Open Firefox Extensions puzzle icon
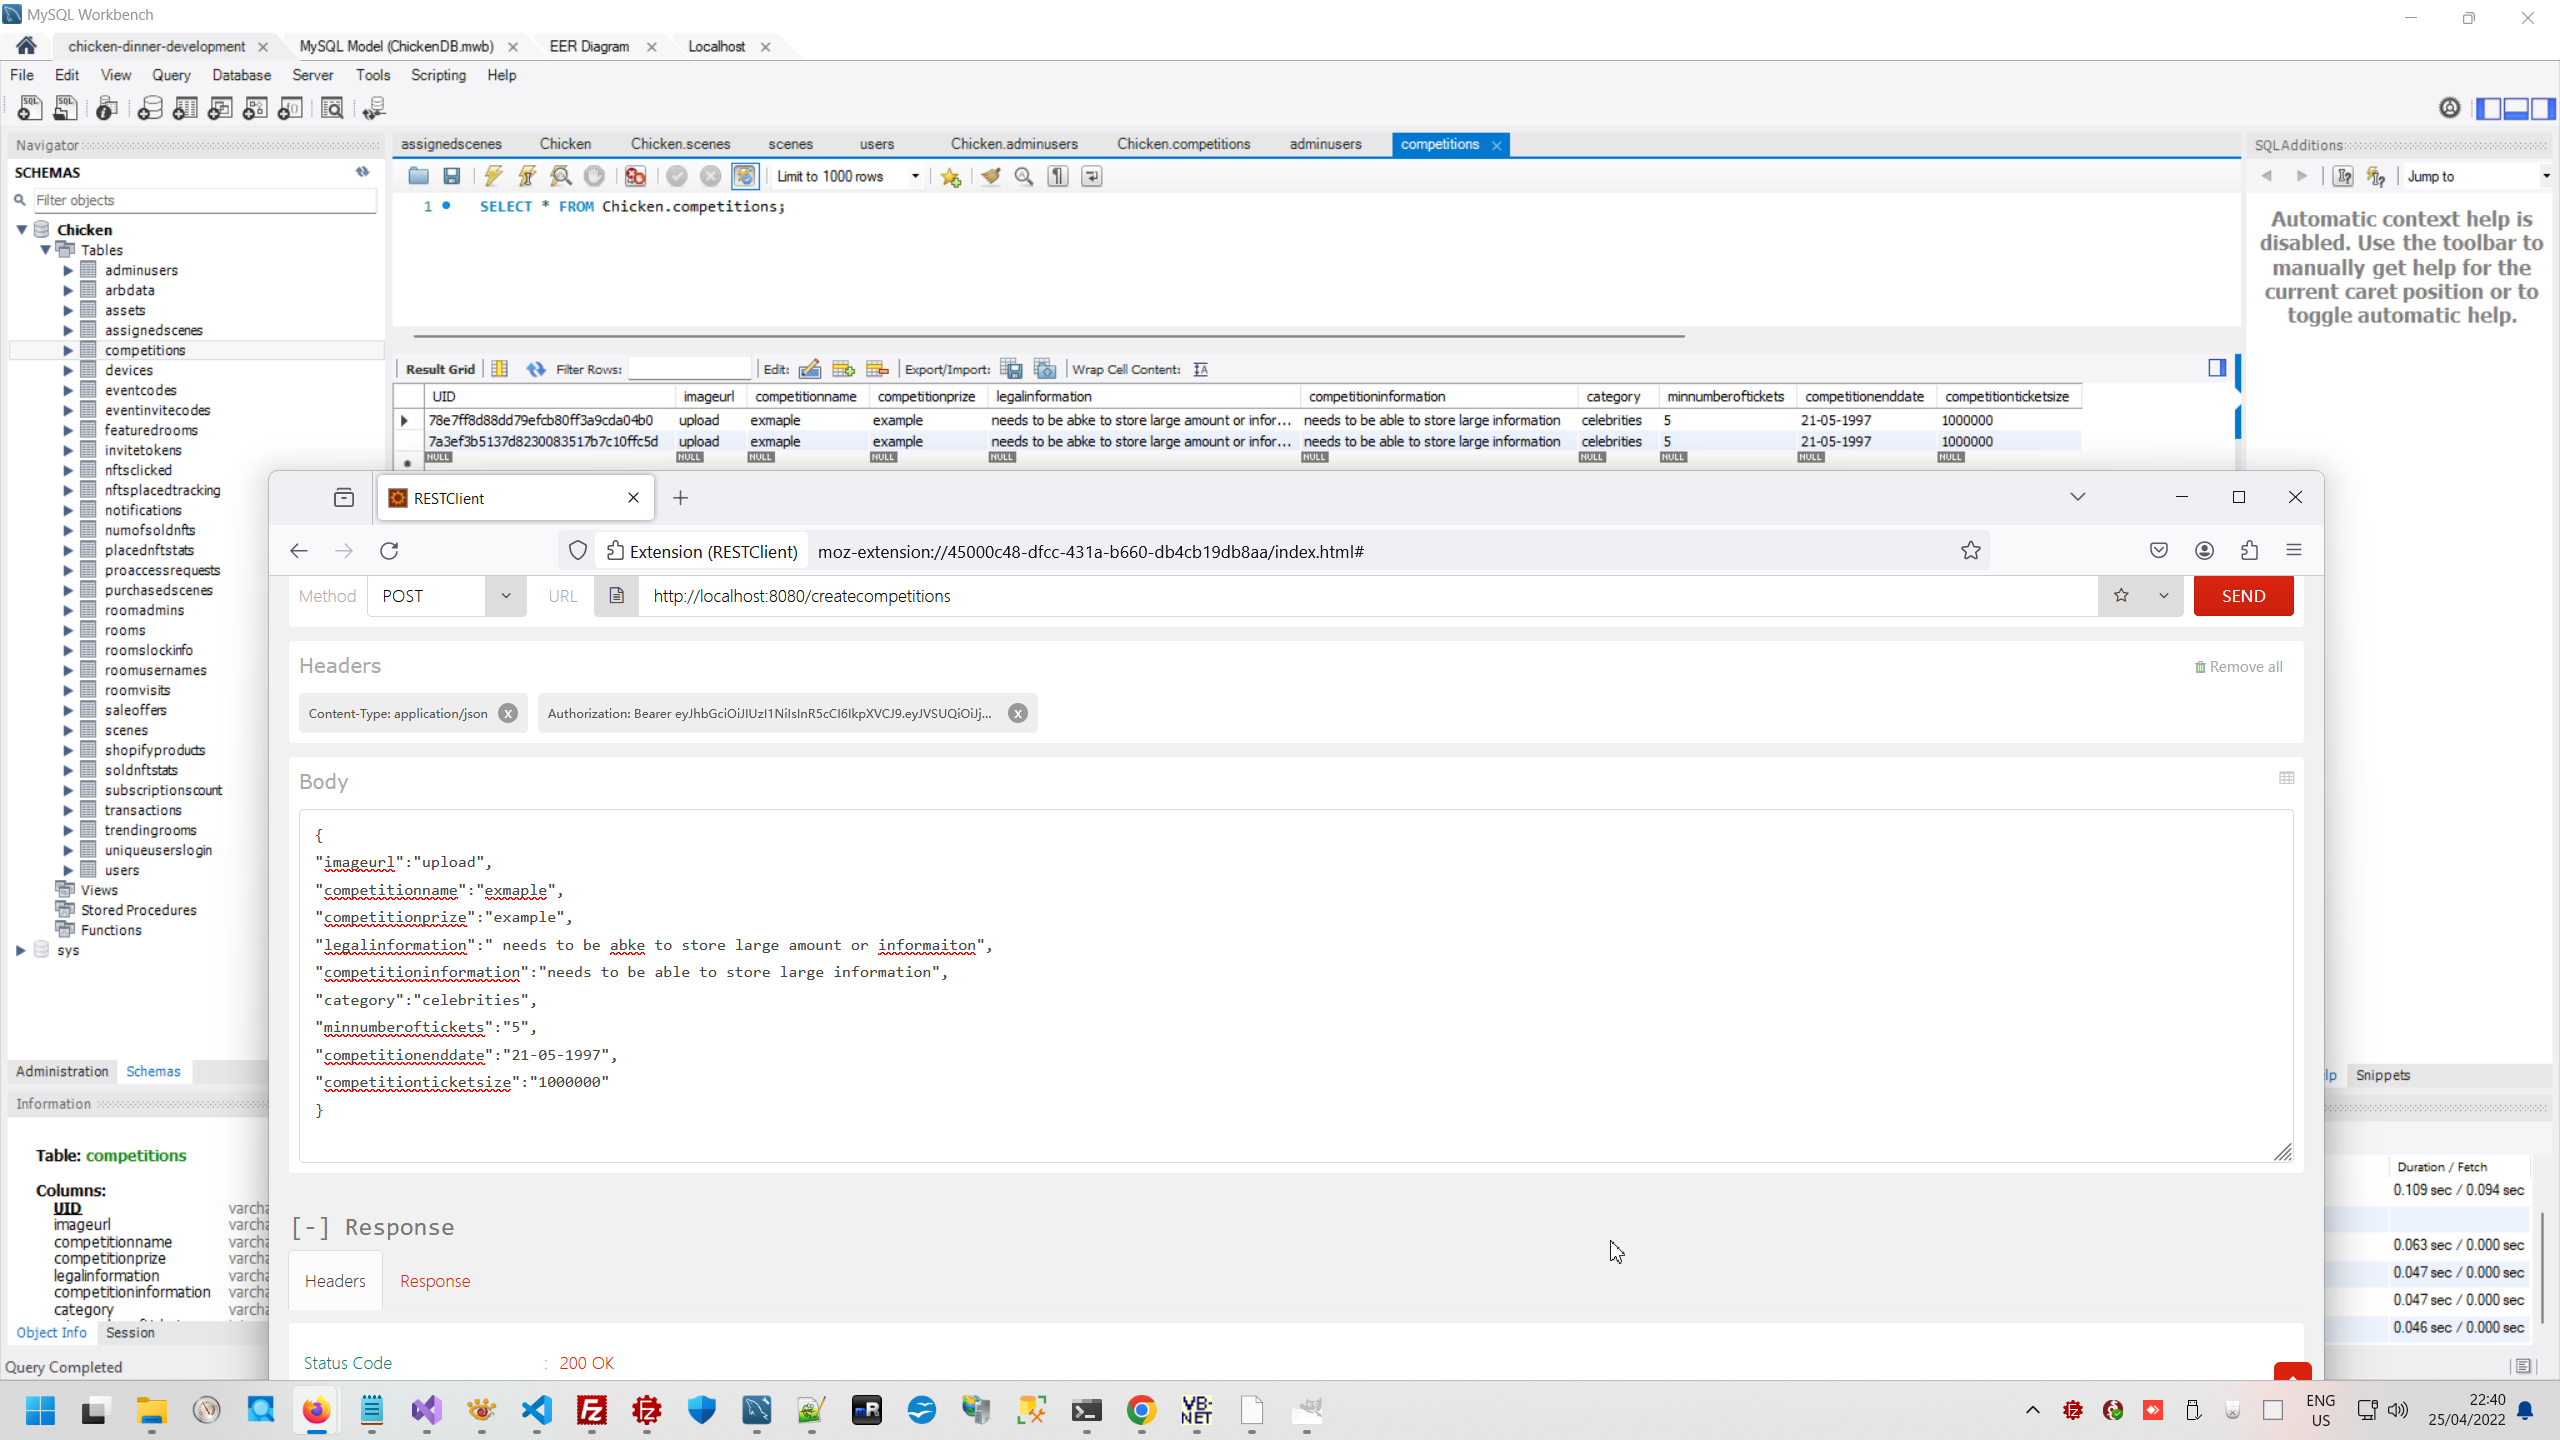The image size is (2560, 1440). tap(2249, 550)
